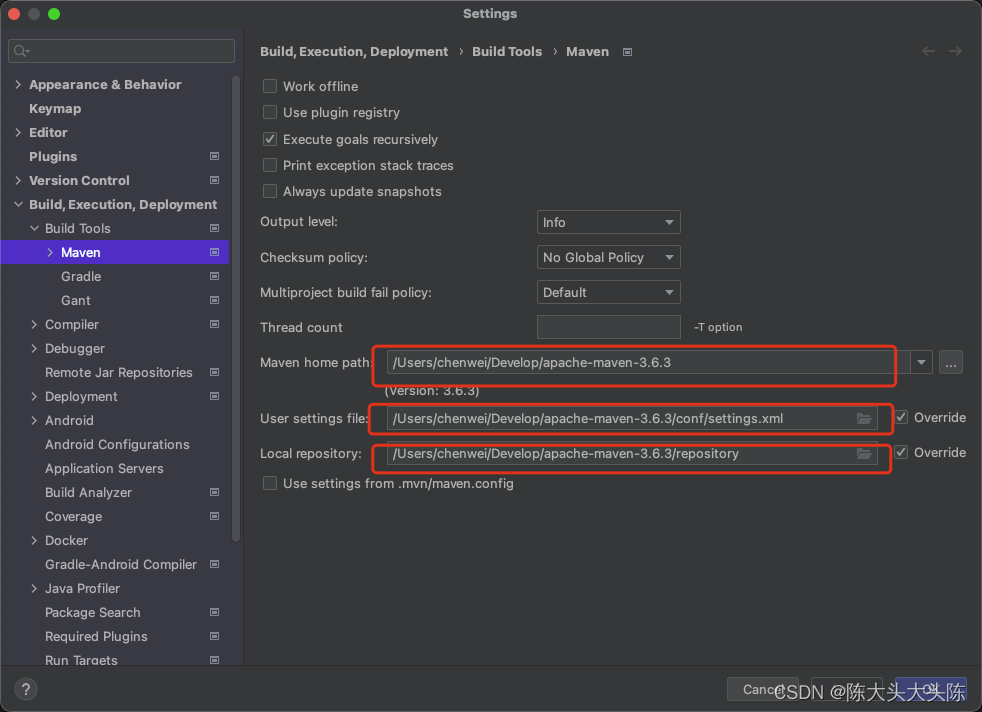Click project-level icon next to Package Search
The height and width of the screenshot is (712, 982).
(x=214, y=612)
